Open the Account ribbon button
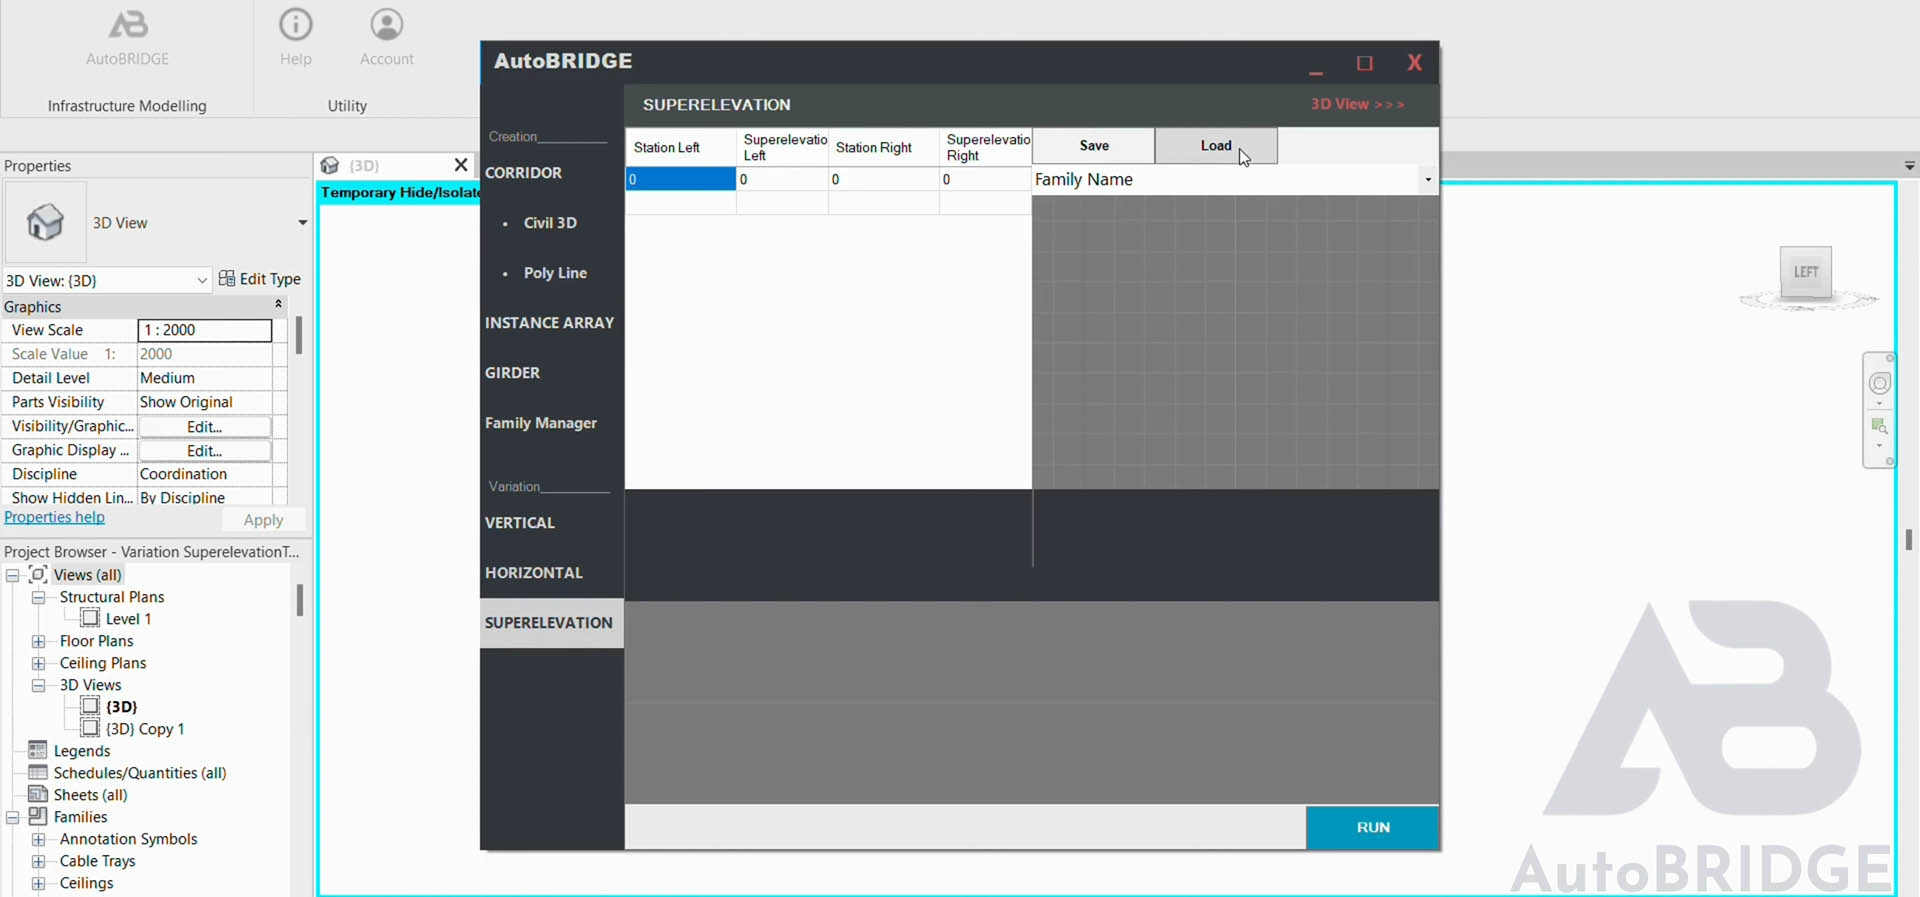 pos(387,37)
